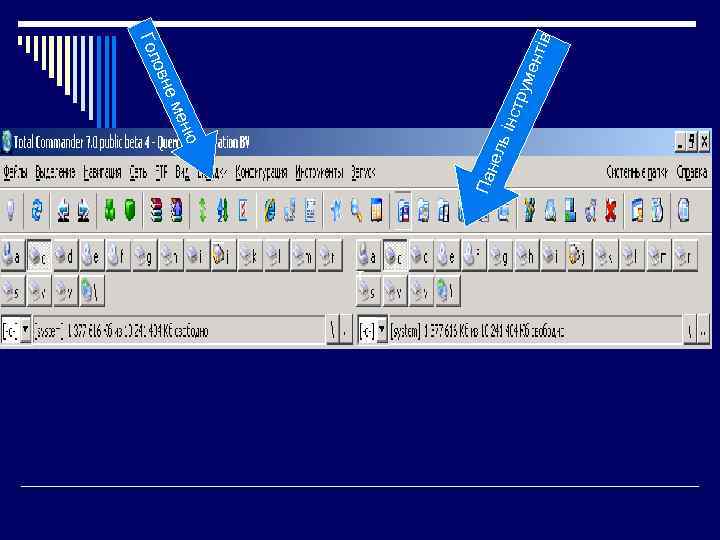The image size is (720, 540).
Task: Click the Total Commander title bar icon
Action: point(6,142)
